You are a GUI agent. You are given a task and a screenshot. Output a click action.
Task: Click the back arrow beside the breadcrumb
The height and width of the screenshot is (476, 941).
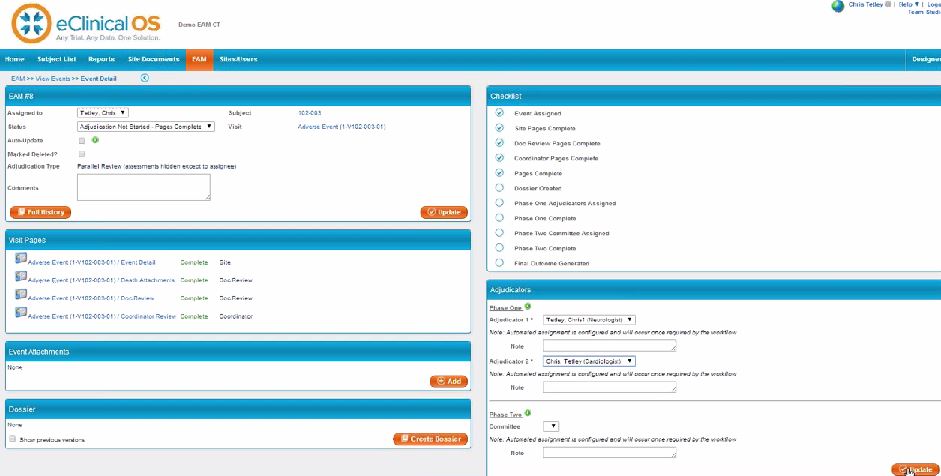click(x=145, y=77)
